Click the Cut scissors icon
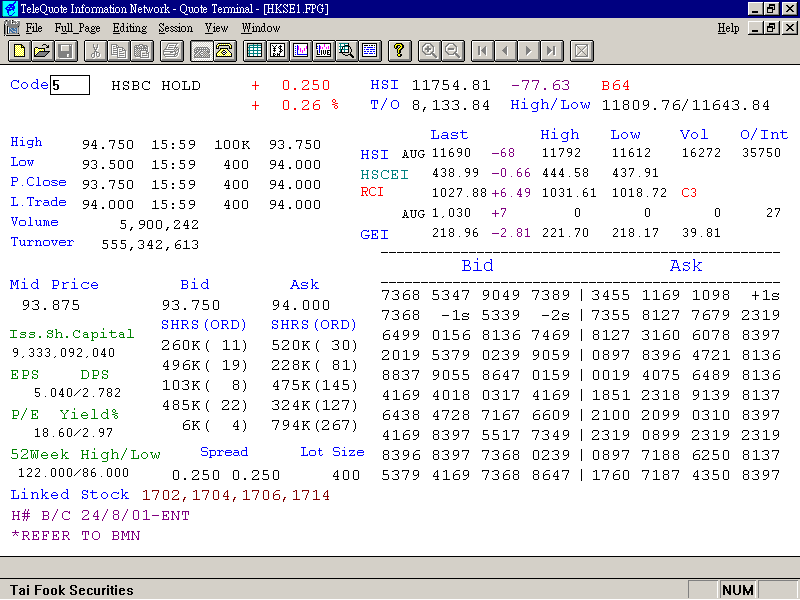 pos(95,51)
